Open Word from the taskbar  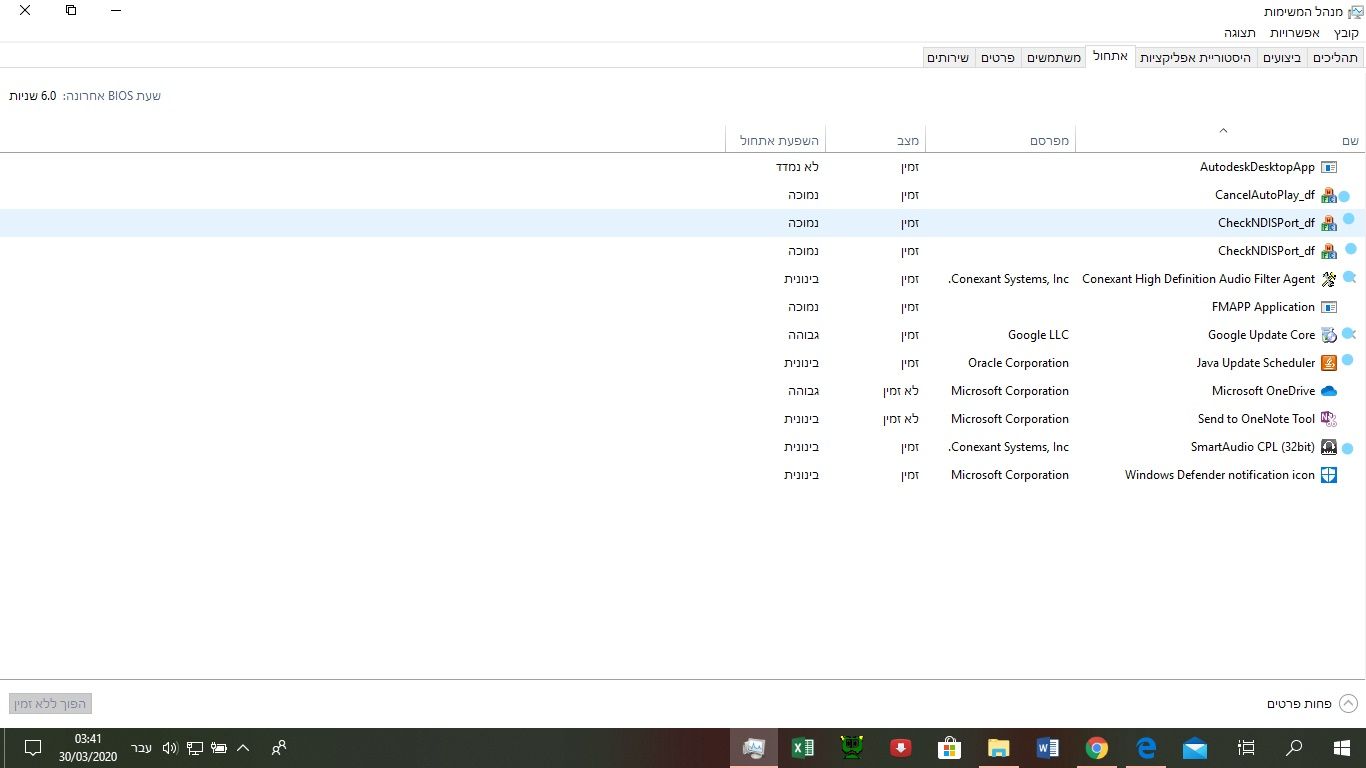pos(1048,748)
